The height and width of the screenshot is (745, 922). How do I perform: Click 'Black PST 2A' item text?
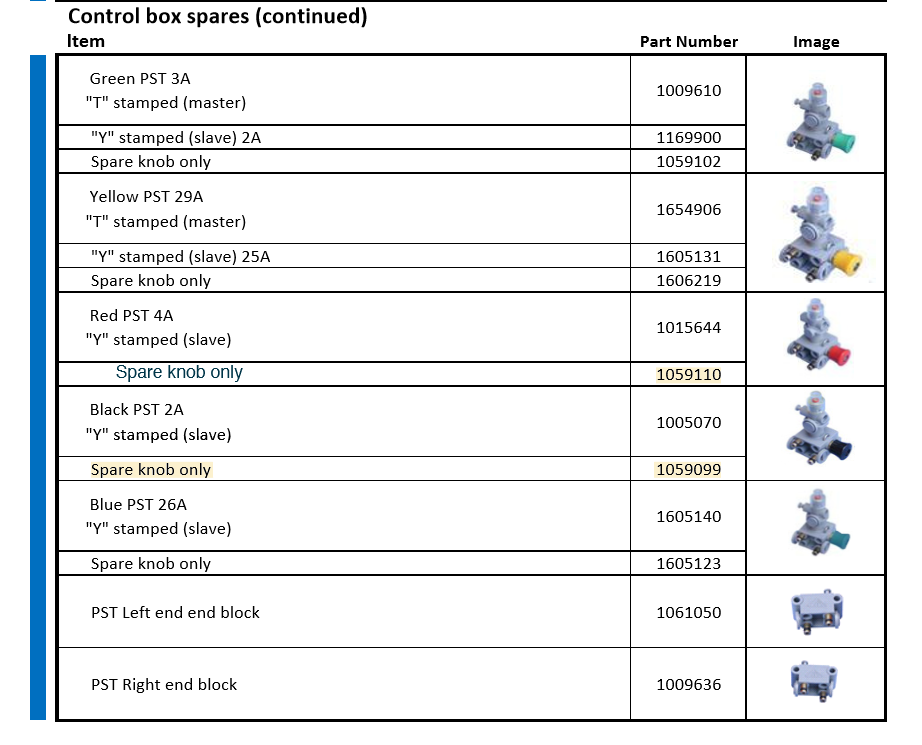[136, 410]
